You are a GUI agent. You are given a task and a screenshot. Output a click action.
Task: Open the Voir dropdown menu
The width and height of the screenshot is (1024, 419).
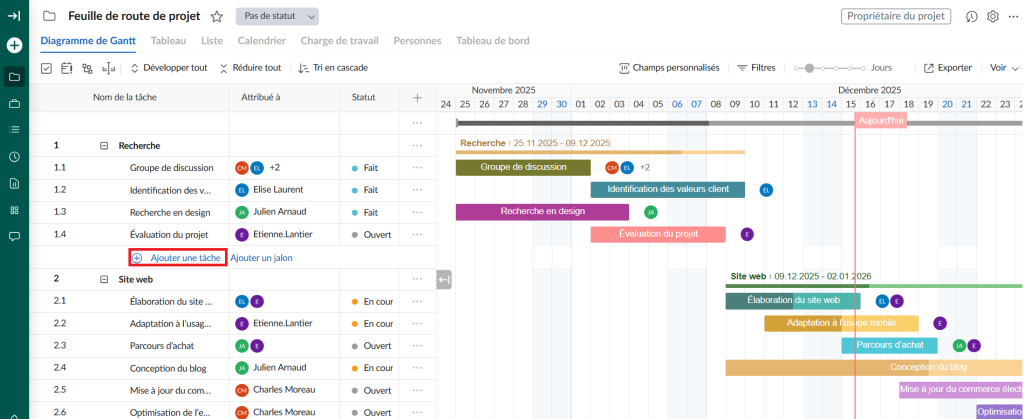click(x=1002, y=68)
